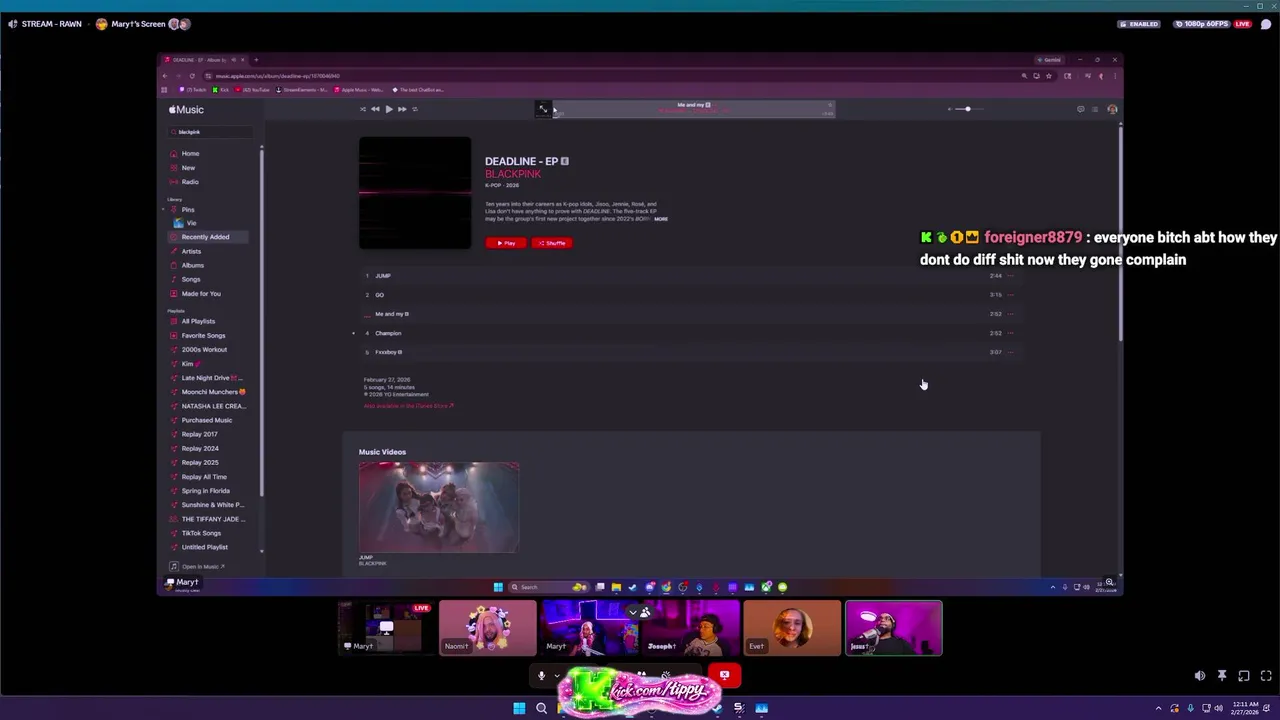Viewport: 1280px width, 720px height.
Task: Open the Favorite Songs playlist
Action: [203, 335]
